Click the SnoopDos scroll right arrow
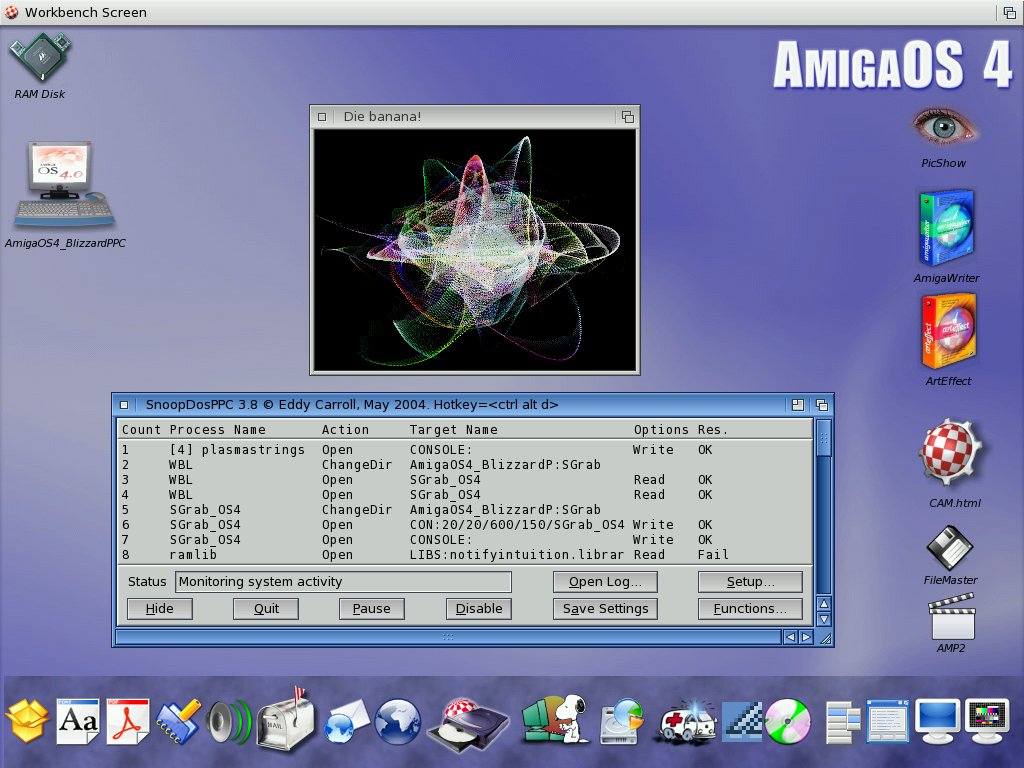Image resolution: width=1024 pixels, height=768 pixels. pos(806,637)
